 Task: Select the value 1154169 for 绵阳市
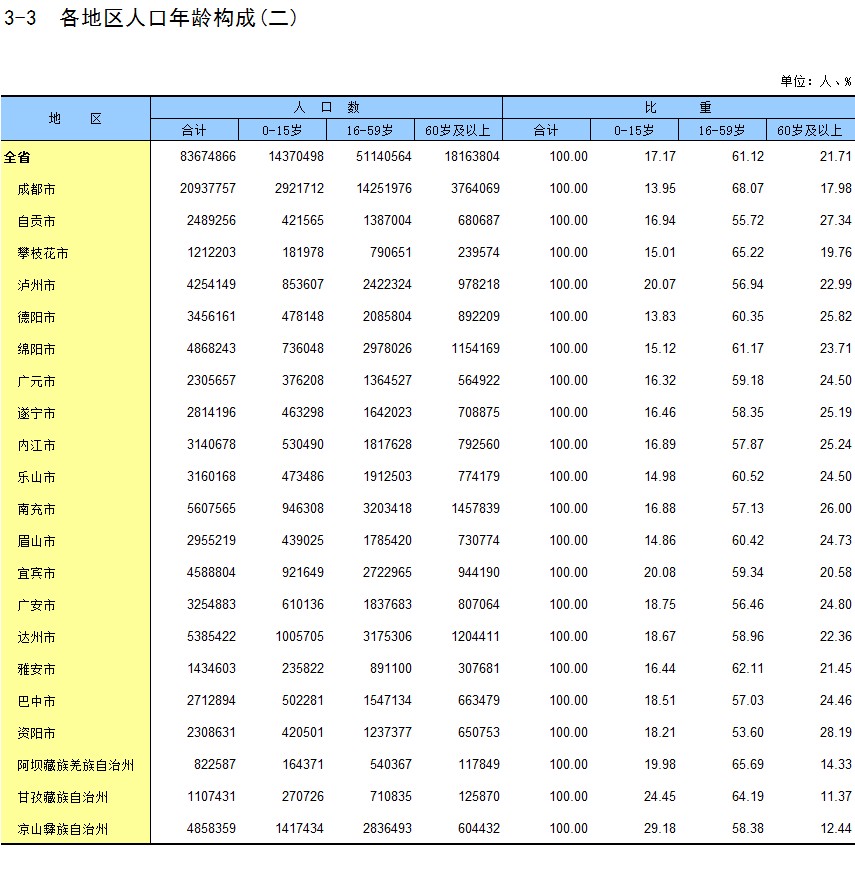[475, 348]
